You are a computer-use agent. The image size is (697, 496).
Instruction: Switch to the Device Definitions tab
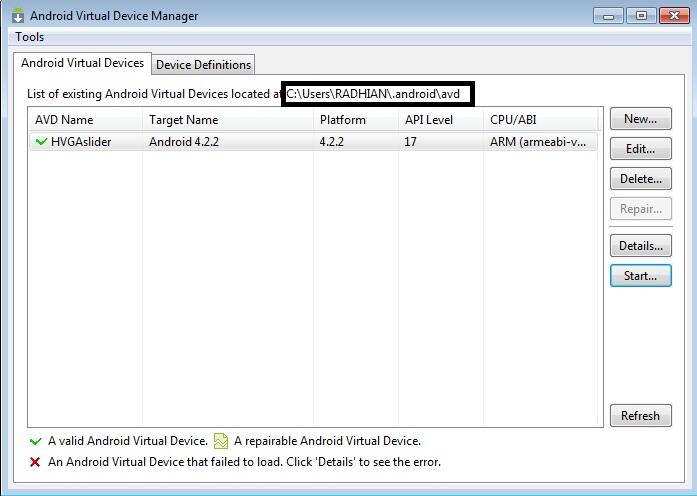click(x=203, y=65)
